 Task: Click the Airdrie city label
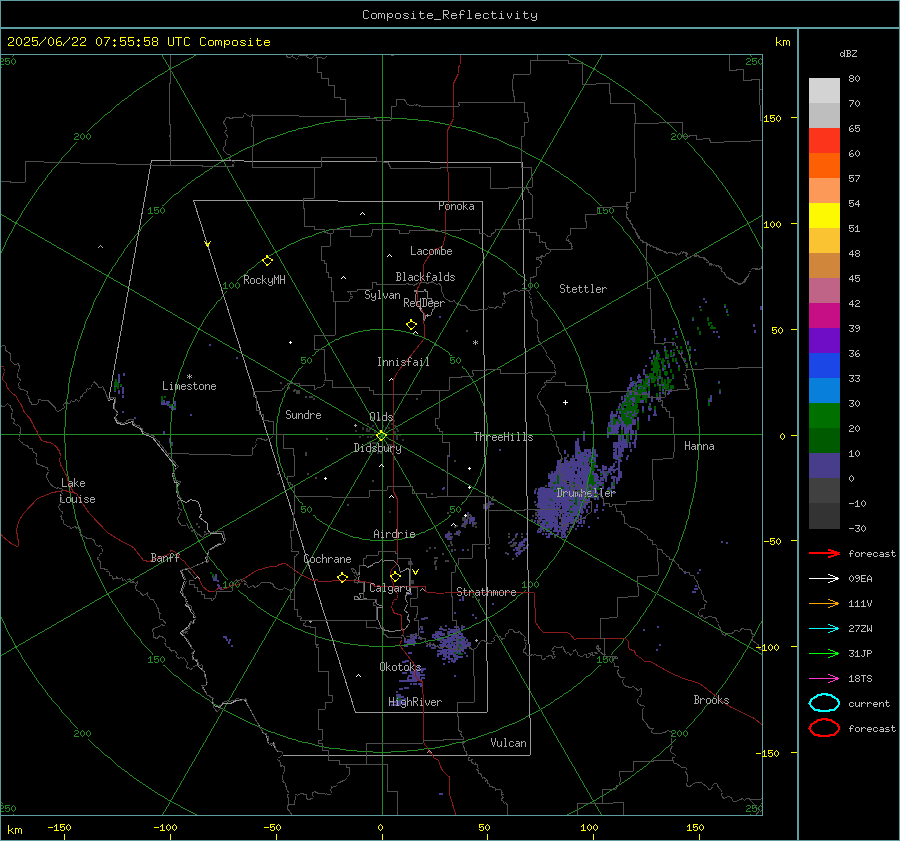394,534
